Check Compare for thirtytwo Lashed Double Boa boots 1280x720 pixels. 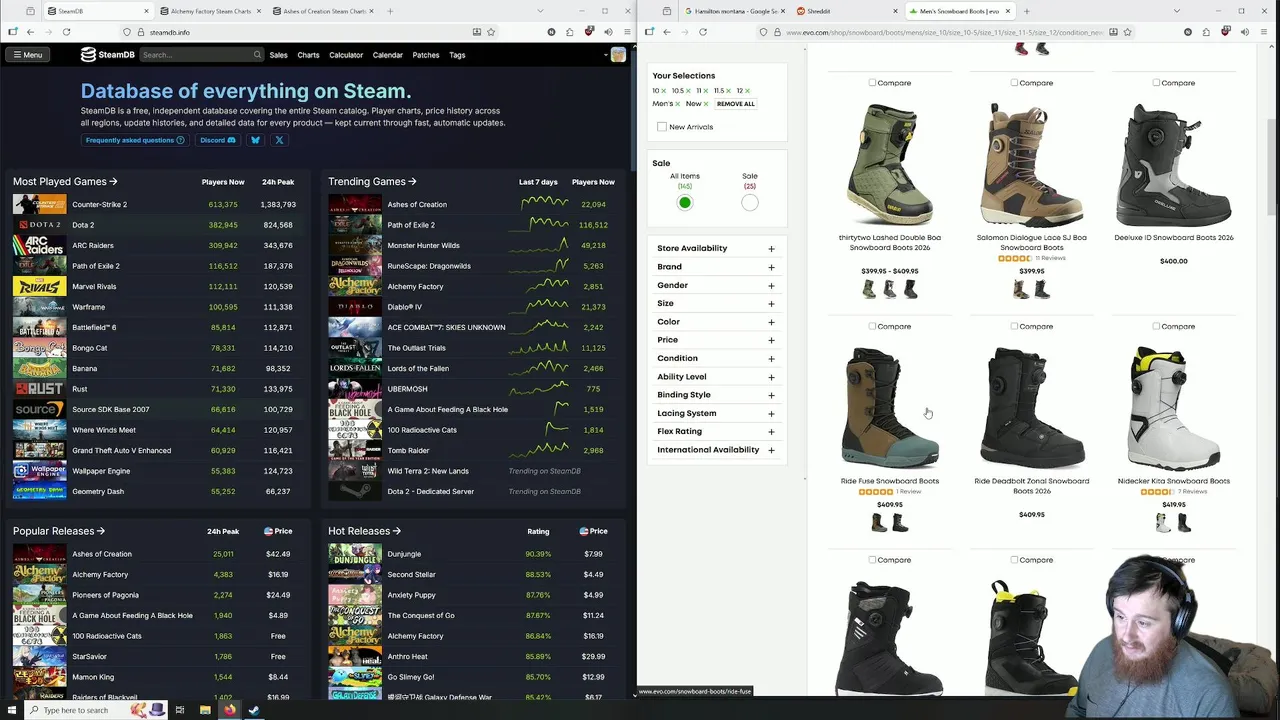872,83
